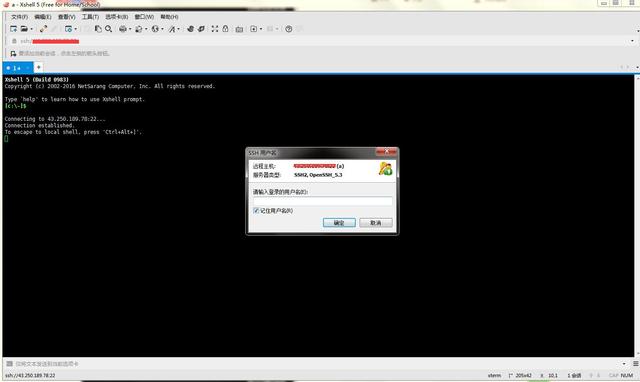
Task: Add a new tab with plus button
Action: click(x=38, y=67)
